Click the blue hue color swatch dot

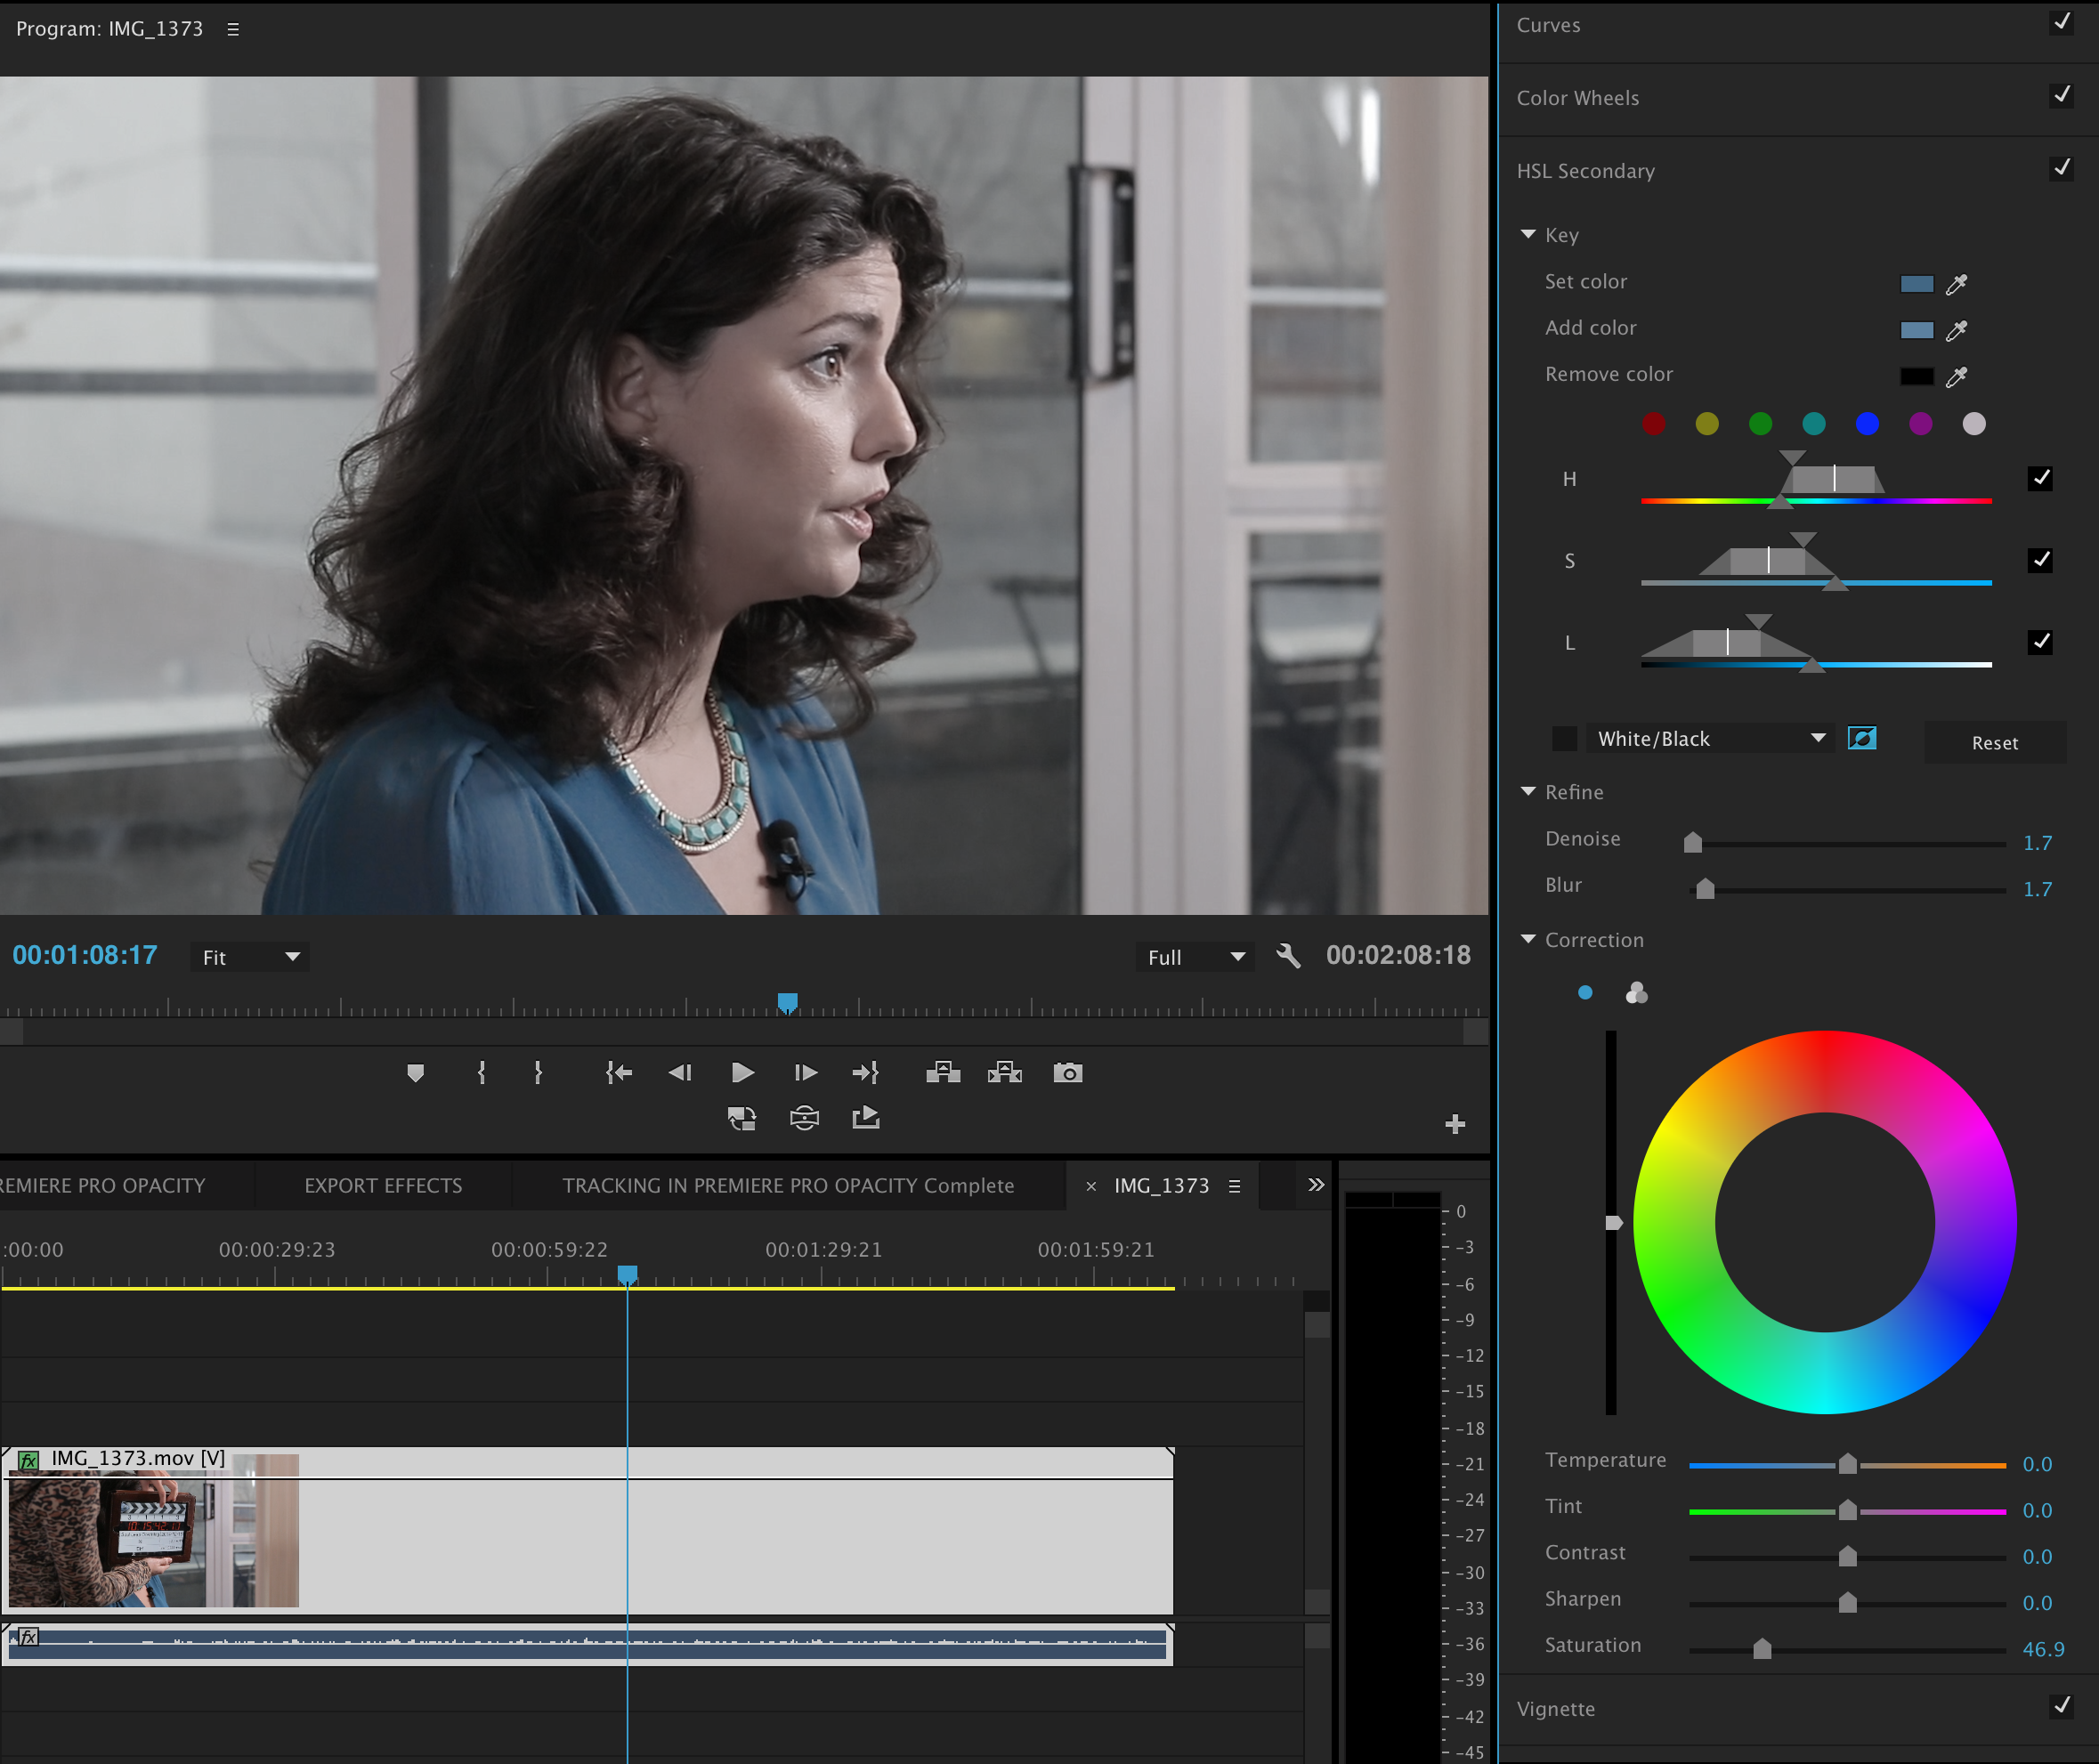click(x=1866, y=424)
